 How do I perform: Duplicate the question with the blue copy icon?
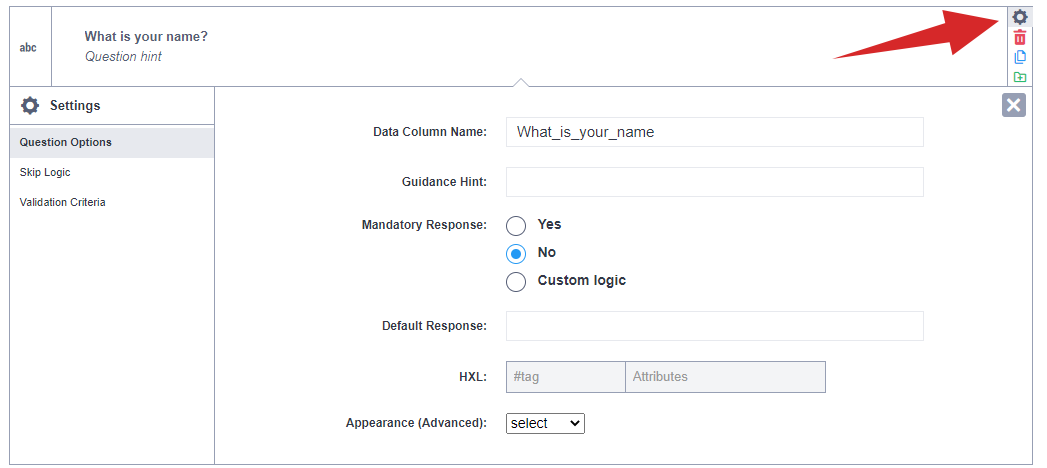(x=1019, y=57)
